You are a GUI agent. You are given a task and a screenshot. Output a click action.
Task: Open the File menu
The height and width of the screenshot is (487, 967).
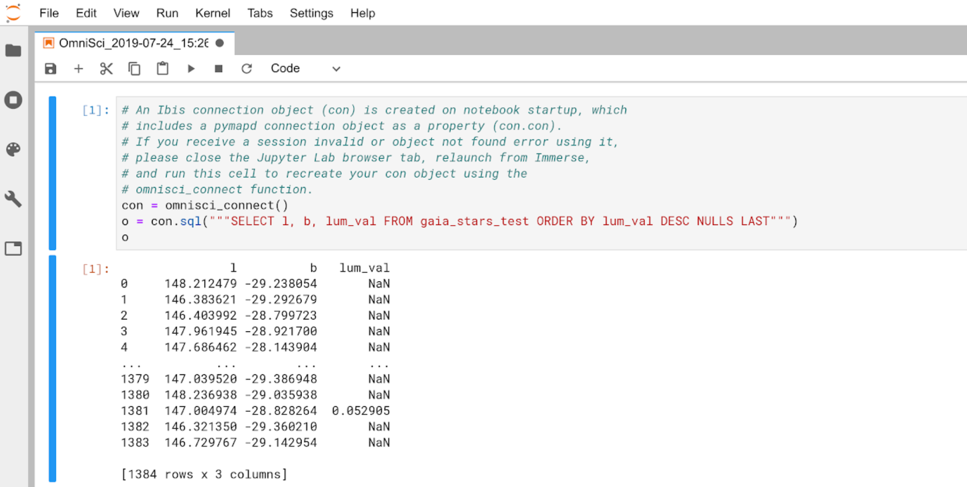(x=49, y=13)
